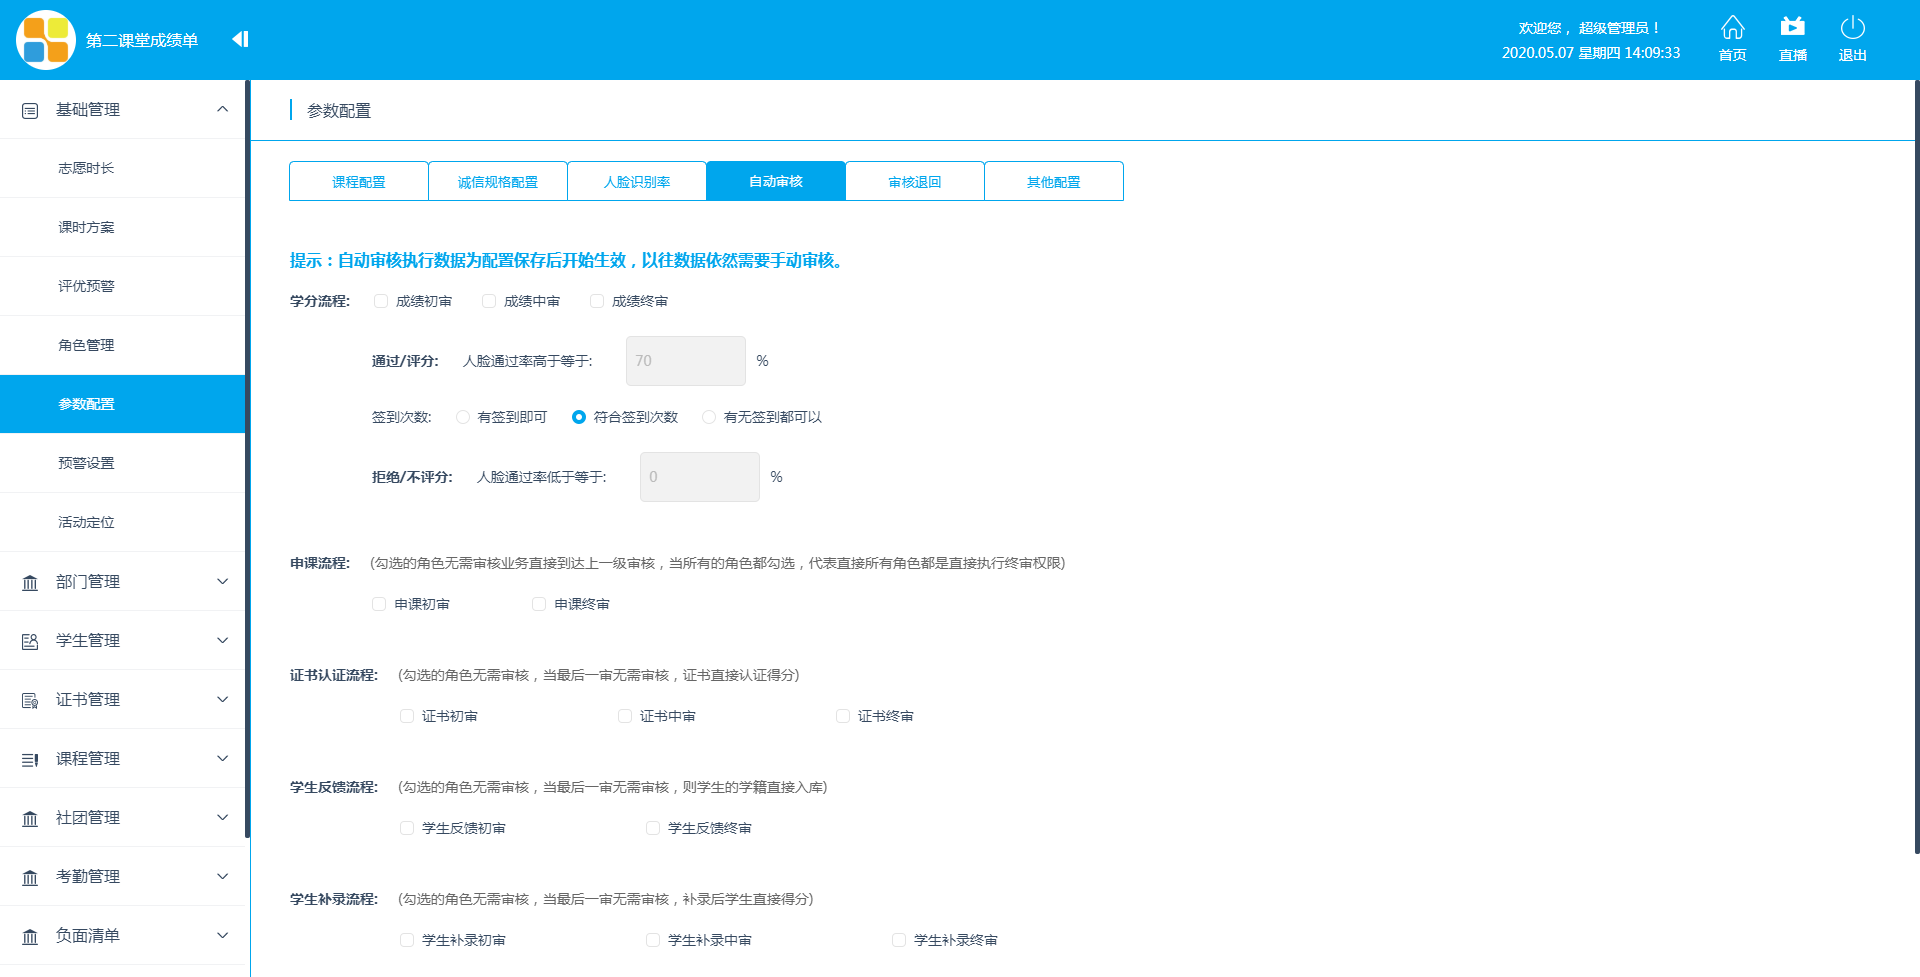Viewport: 1920px width, 977px height.
Task: Open 角色管理 sidebar item
Action: tap(122, 345)
